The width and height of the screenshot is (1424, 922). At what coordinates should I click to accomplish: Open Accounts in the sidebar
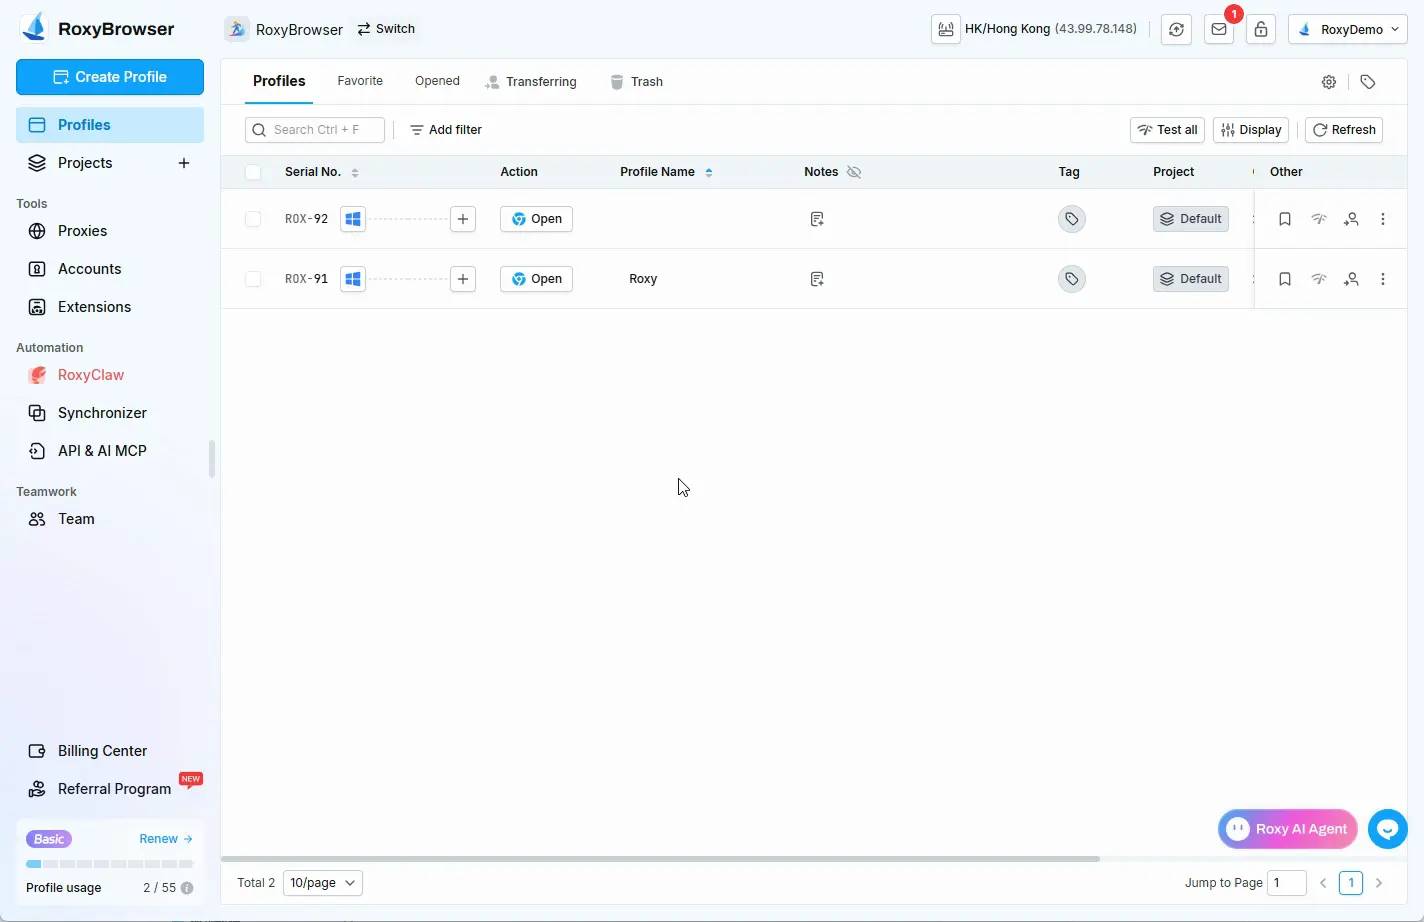click(110, 269)
